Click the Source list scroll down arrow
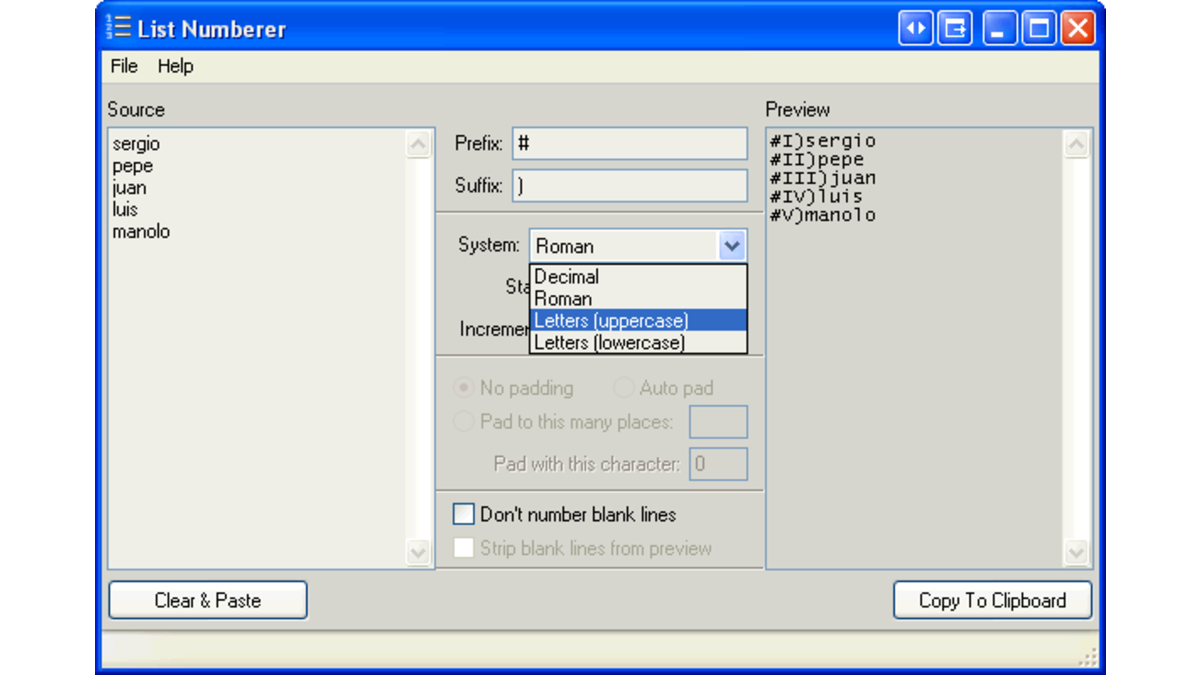 pos(419,552)
